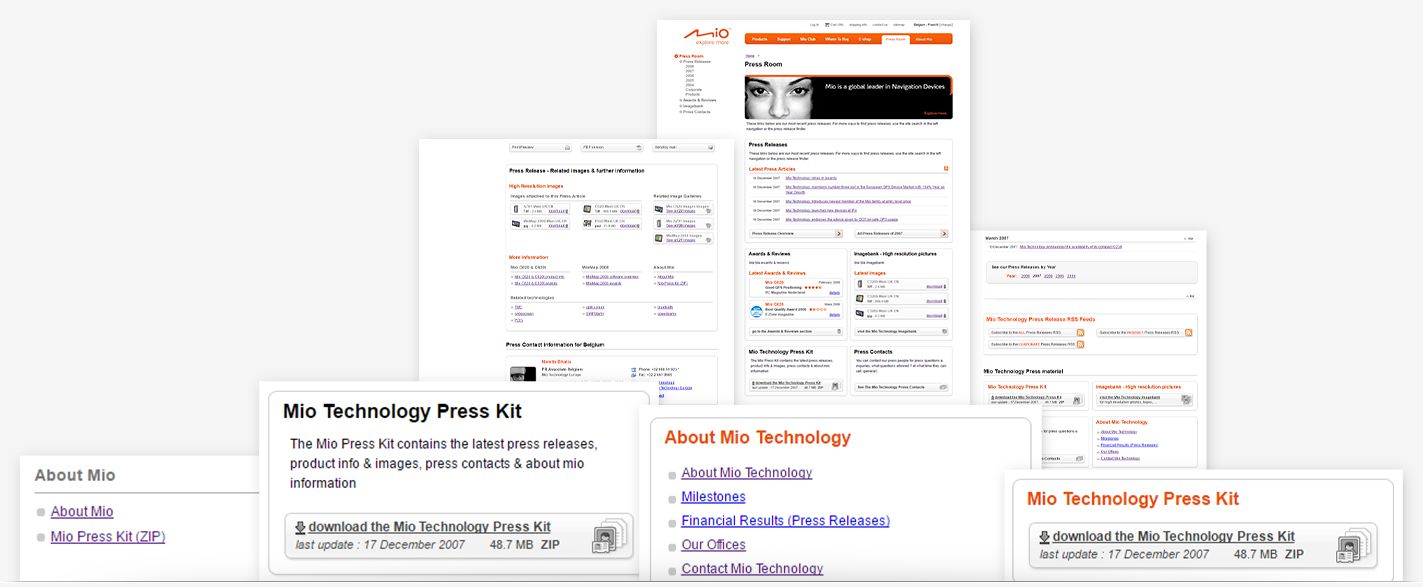Select the highlighted Press Room navbar tab
The height and width of the screenshot is (587, 1423).
(896, 39)
